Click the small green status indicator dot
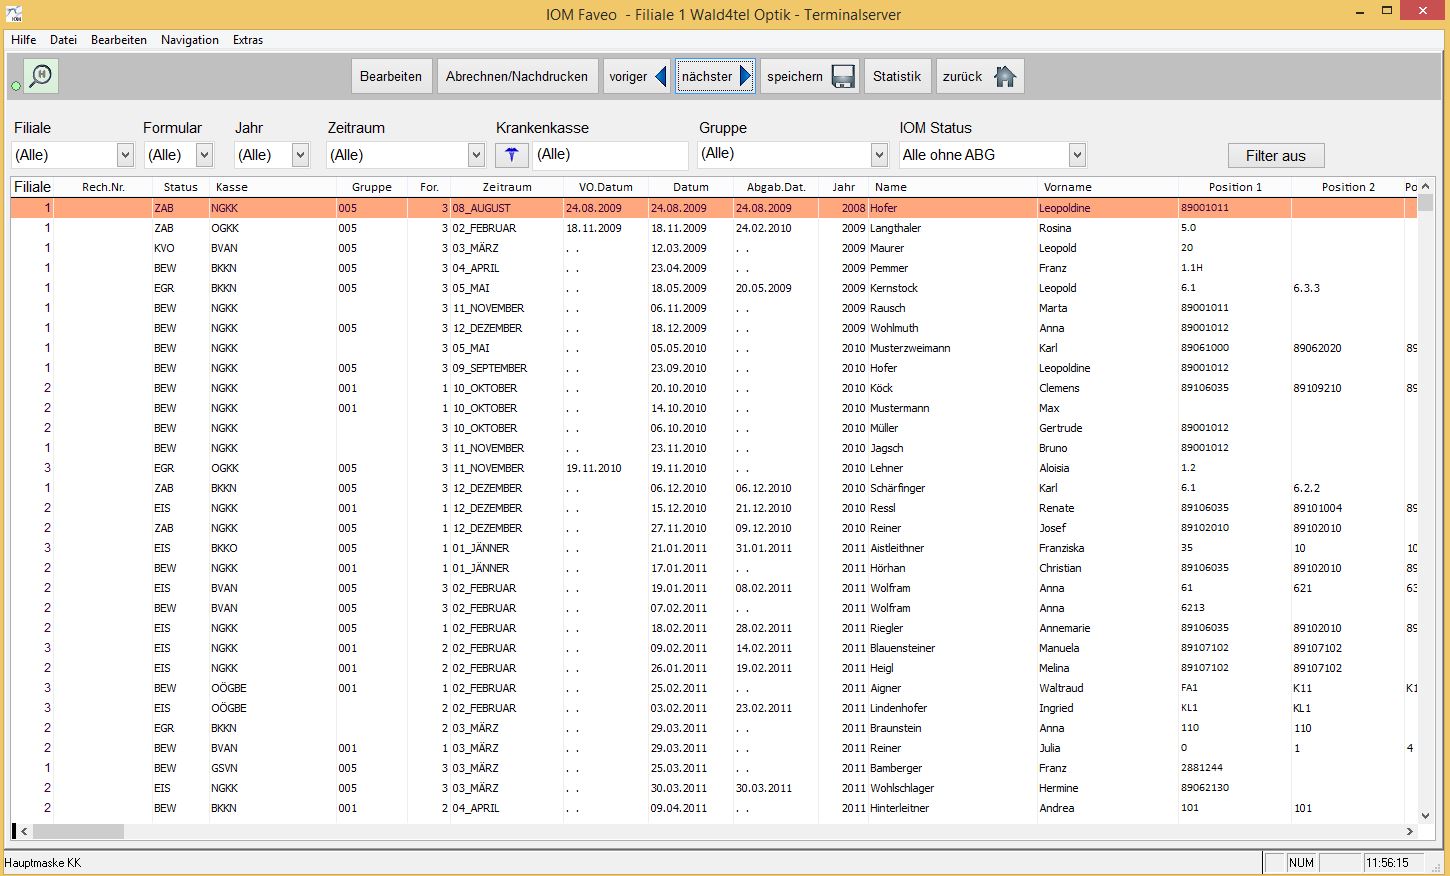 [16, 86]
